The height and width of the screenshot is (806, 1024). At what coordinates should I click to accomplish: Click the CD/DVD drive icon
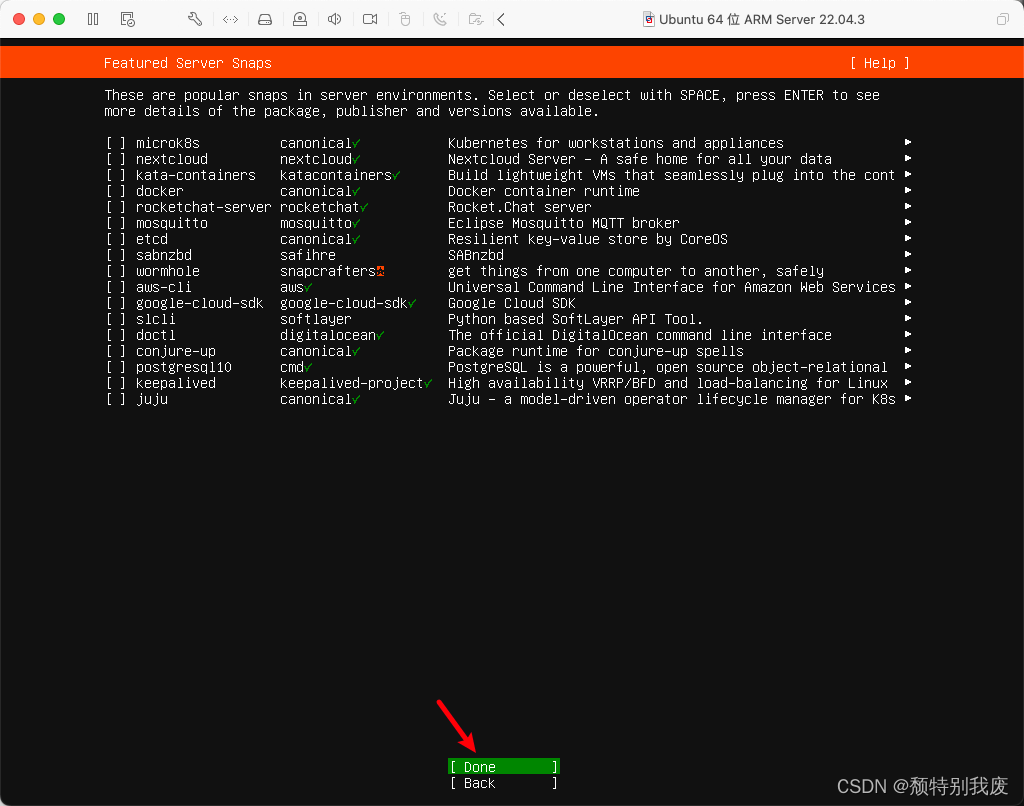(x=300, y=20)
